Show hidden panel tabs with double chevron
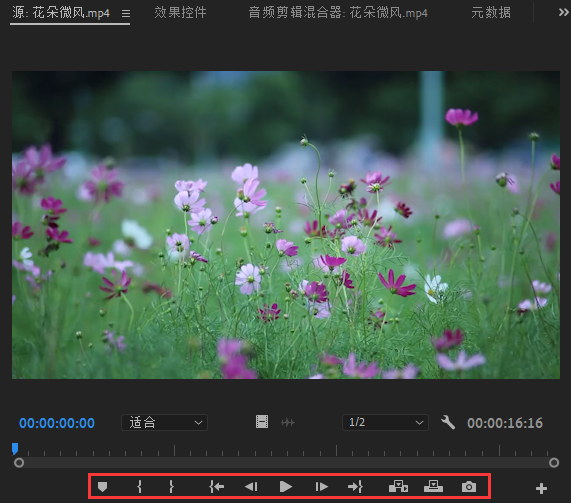The width and height of the screenshot is (571, 503). pyautogui.click(x=564, y=13)
